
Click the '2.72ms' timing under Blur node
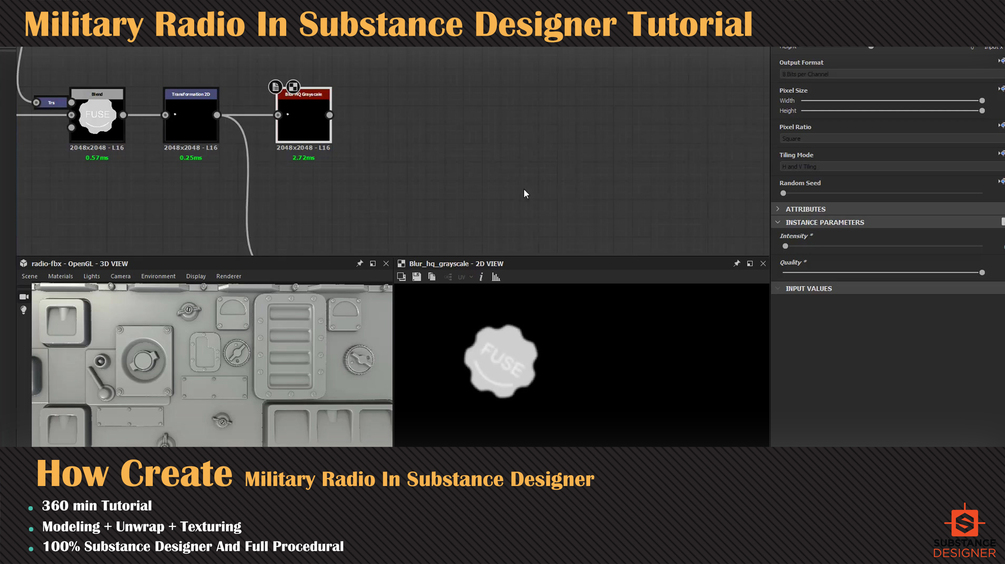pyautogui.click(x=303, y=158)
